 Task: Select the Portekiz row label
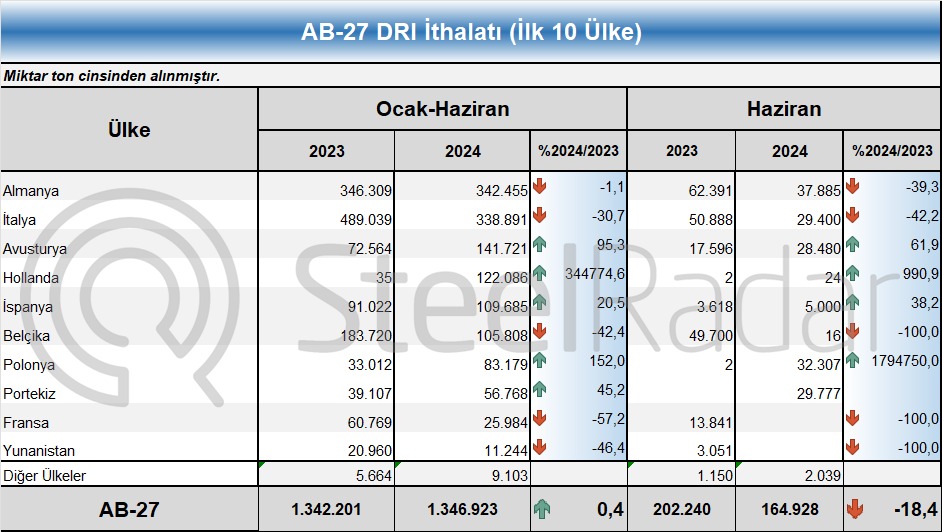click(x=29, y=394)
